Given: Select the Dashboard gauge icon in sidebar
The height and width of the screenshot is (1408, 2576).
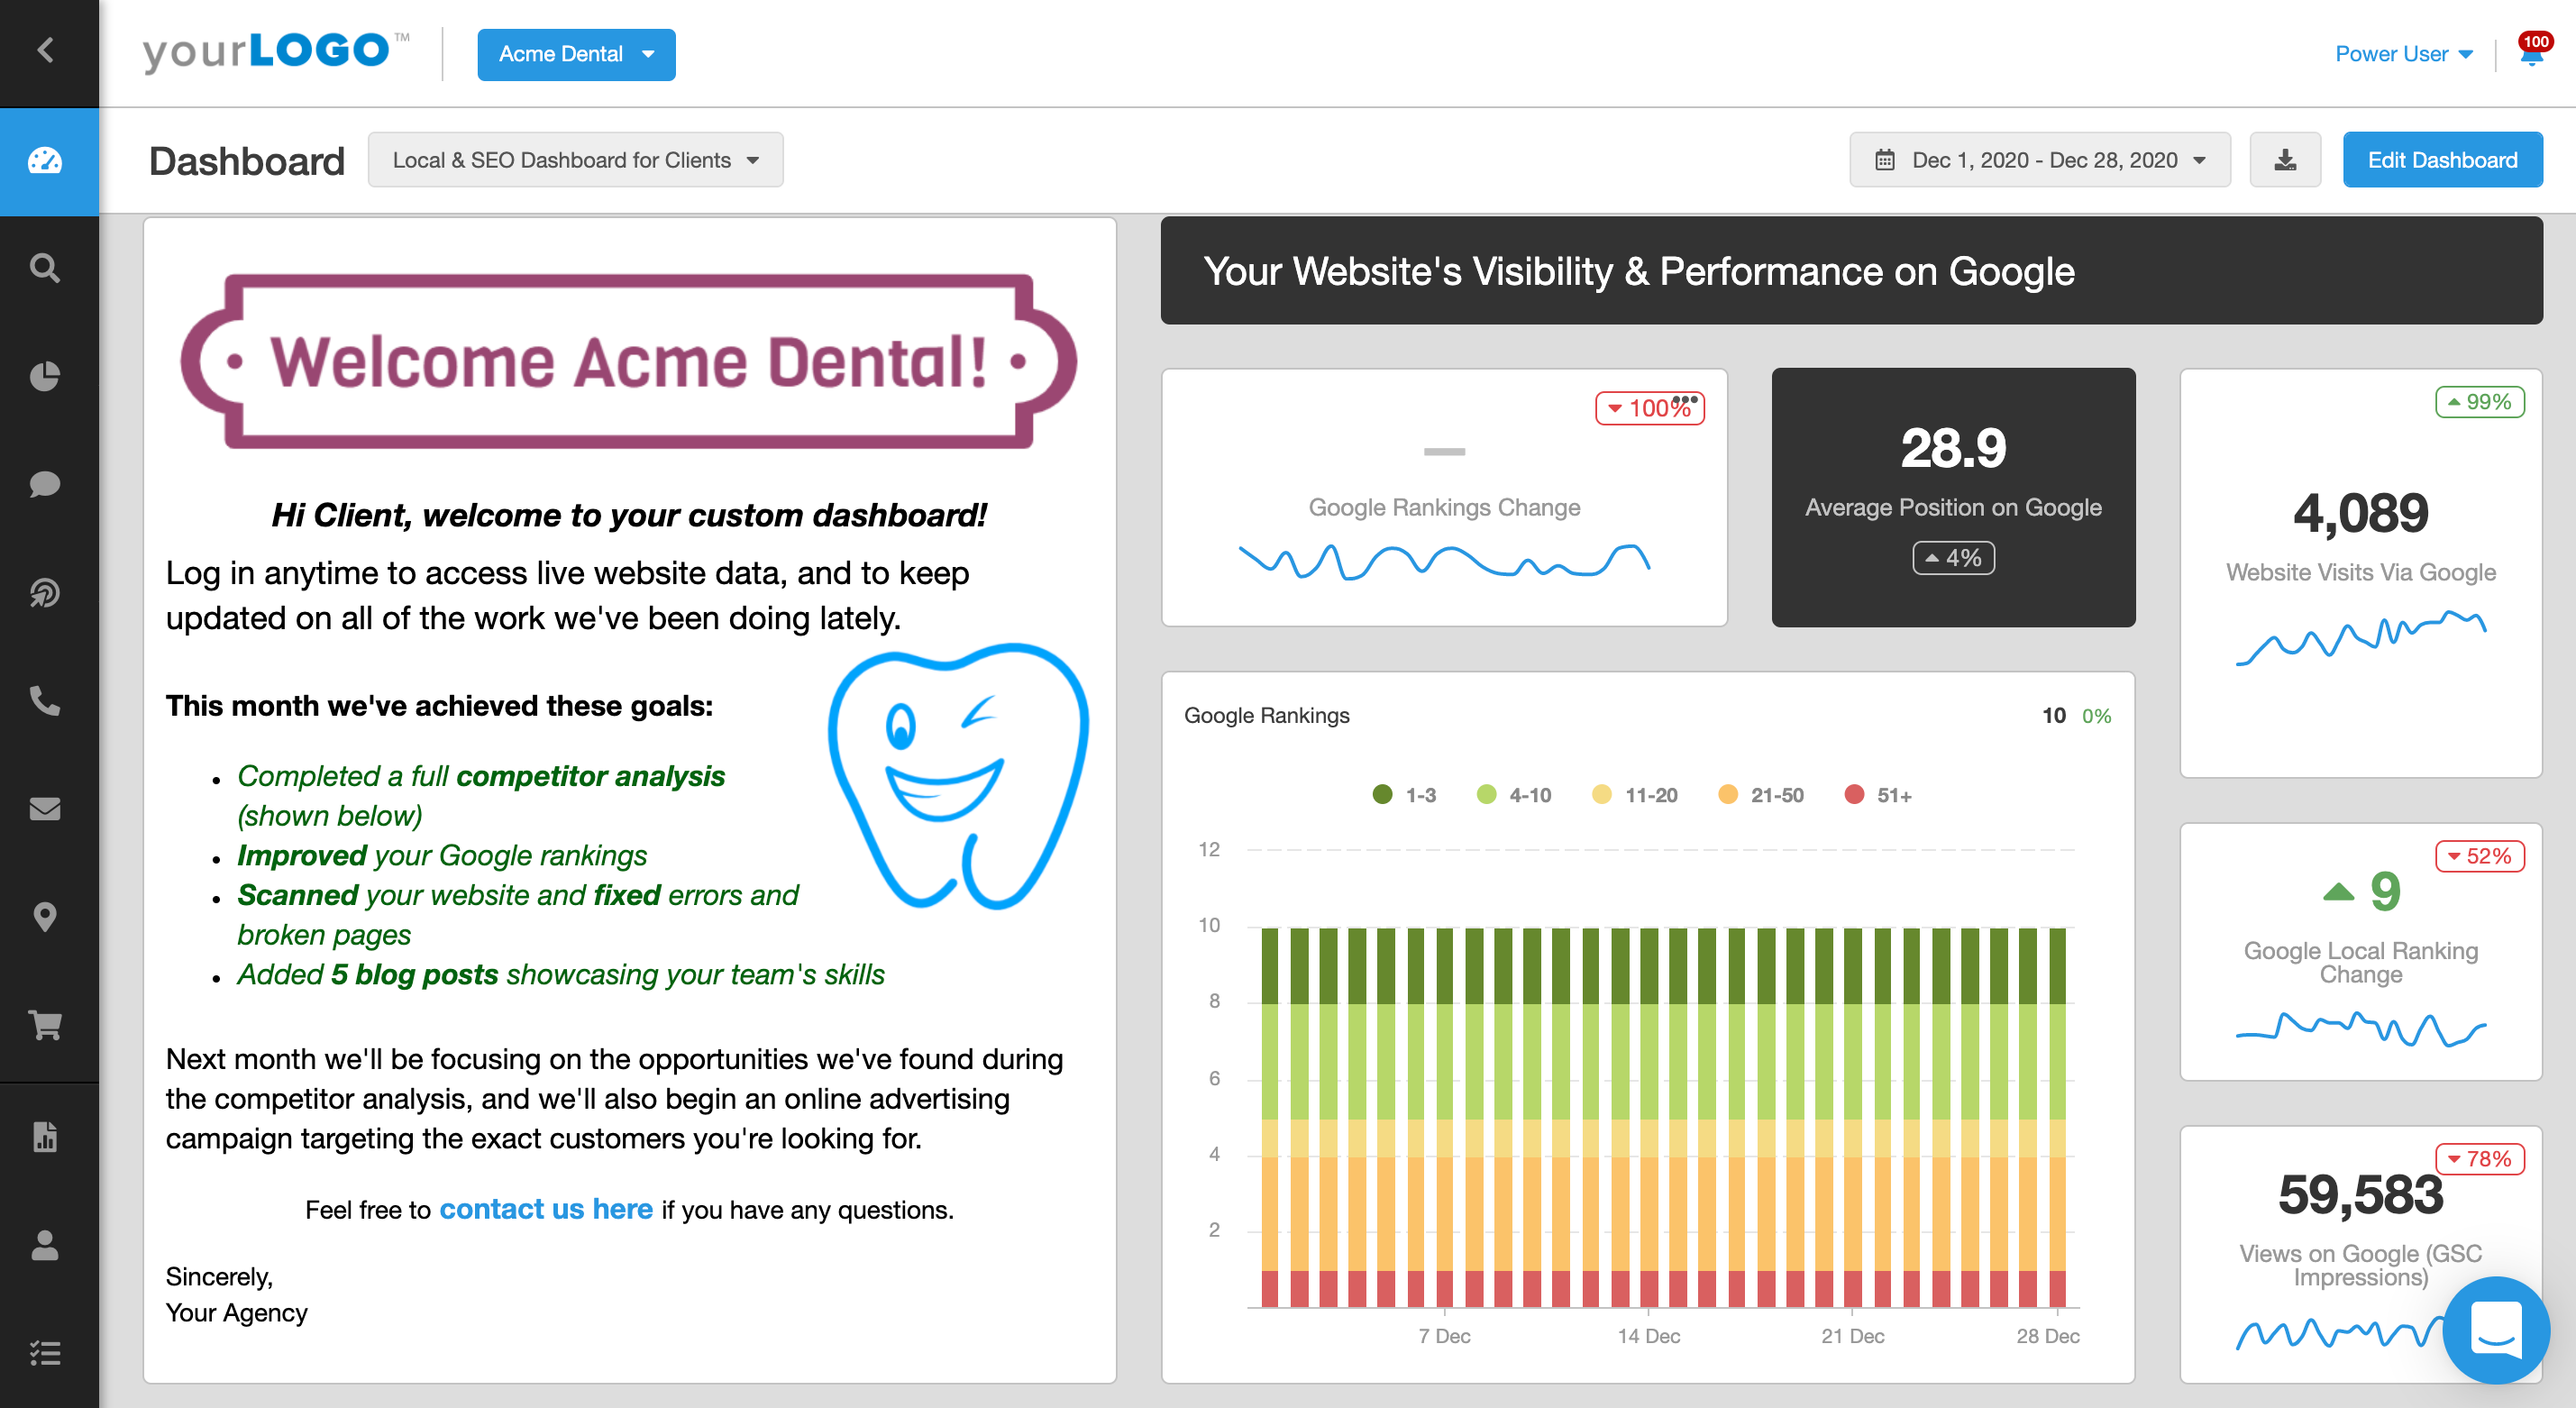Looking at the screenshot, I should tap(47, 161).
